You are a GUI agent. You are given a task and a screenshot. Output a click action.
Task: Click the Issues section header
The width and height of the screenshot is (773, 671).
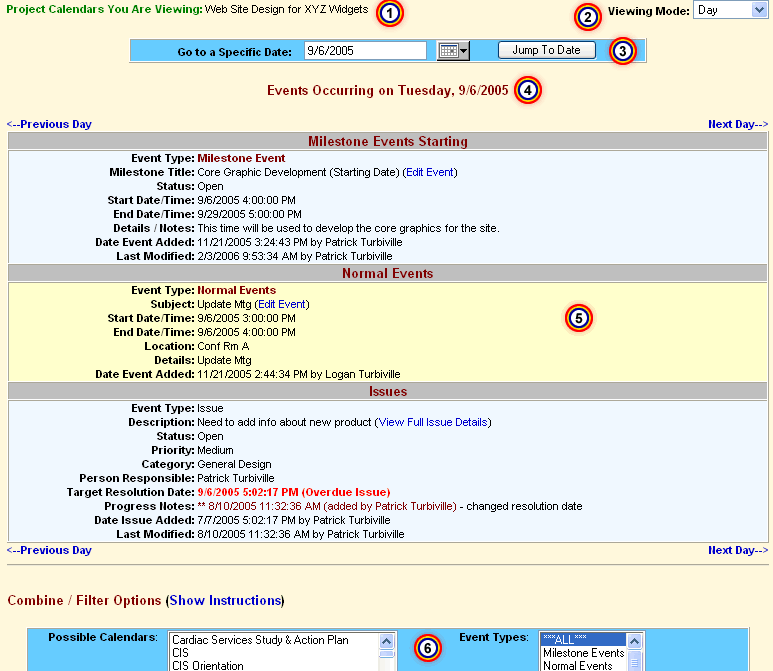tap(388, 391)
